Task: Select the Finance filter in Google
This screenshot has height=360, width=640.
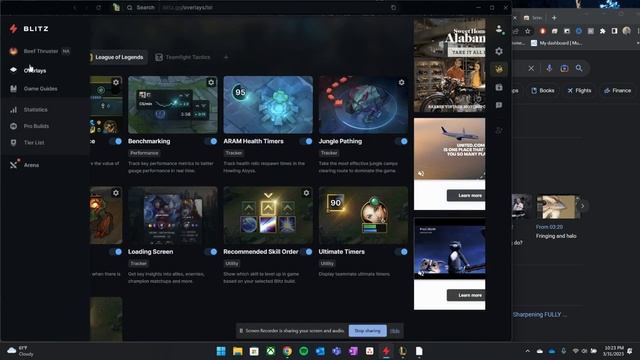Action: (618, 91)
